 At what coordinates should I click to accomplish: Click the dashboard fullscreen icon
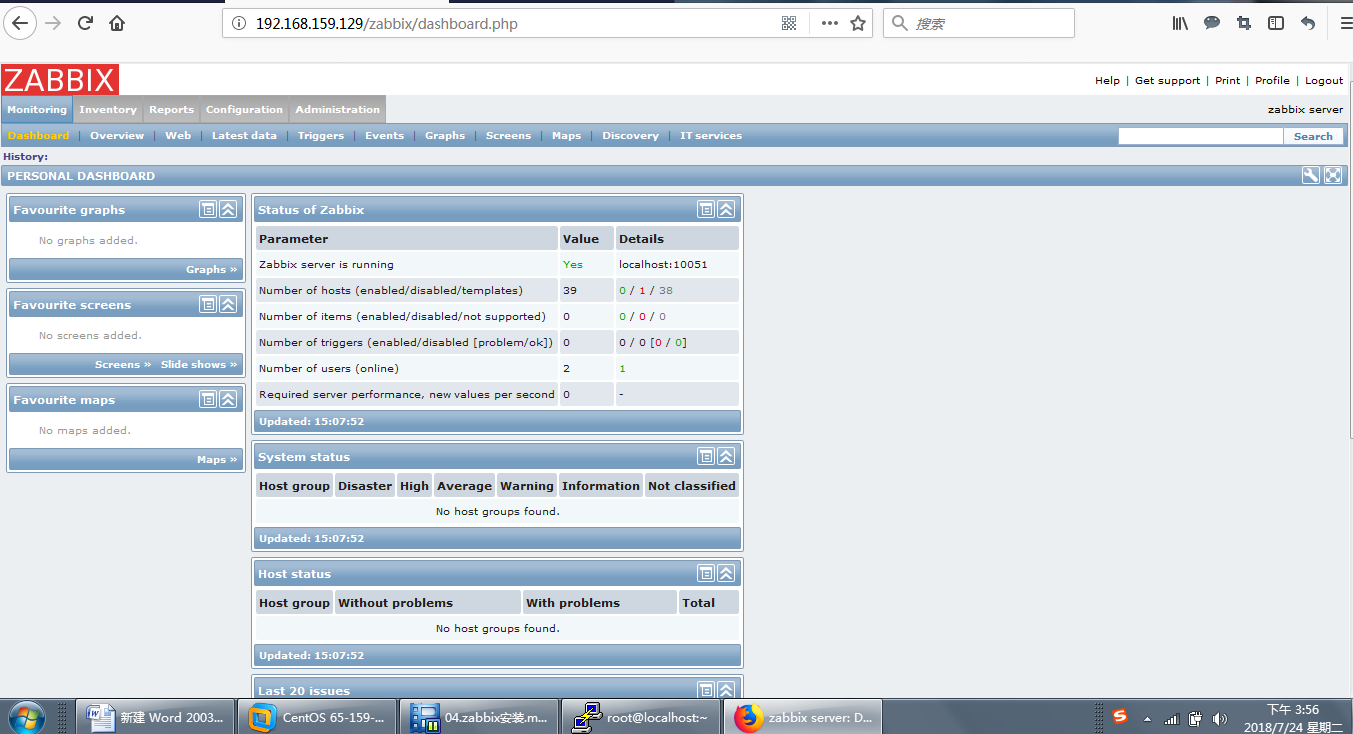point(1333,176)
